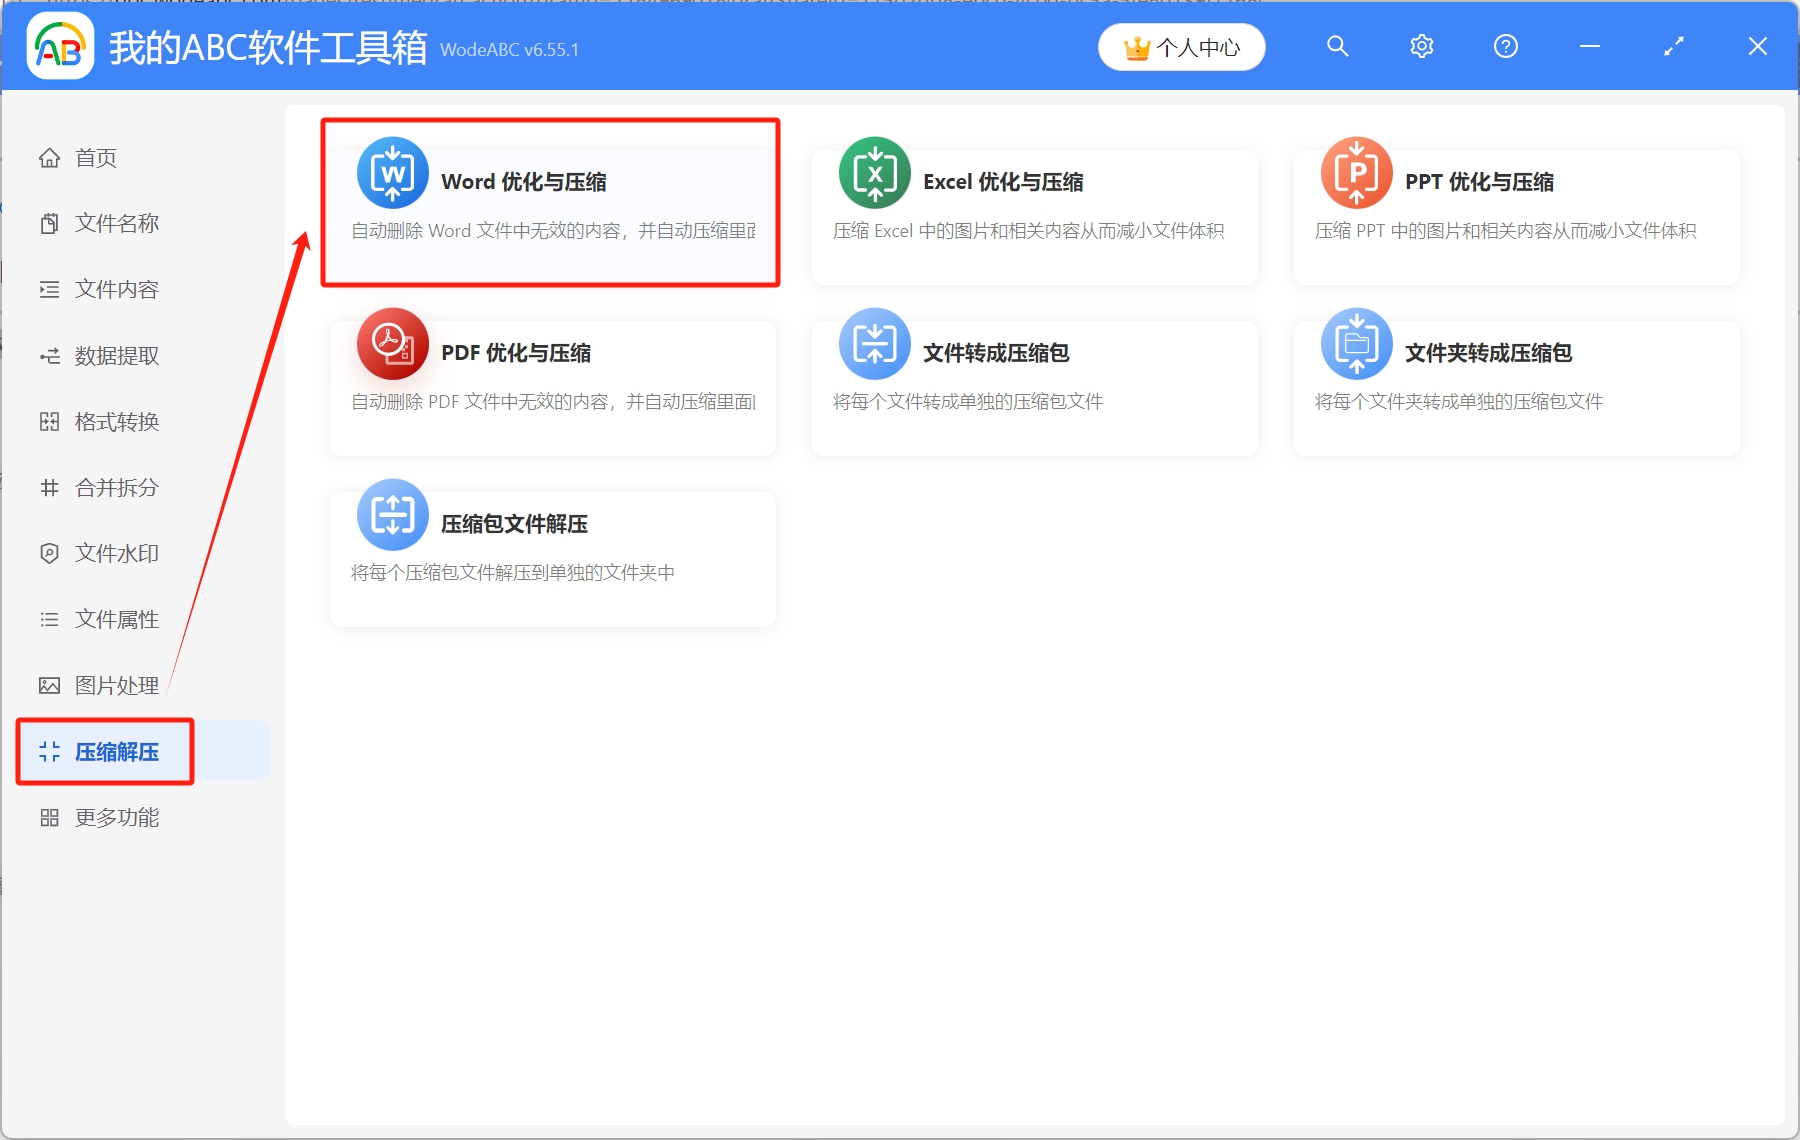This screenshot has width=1800, height=1140.
Task: Open 压缩包文件解压 card title
Action: tap(514, 524)
